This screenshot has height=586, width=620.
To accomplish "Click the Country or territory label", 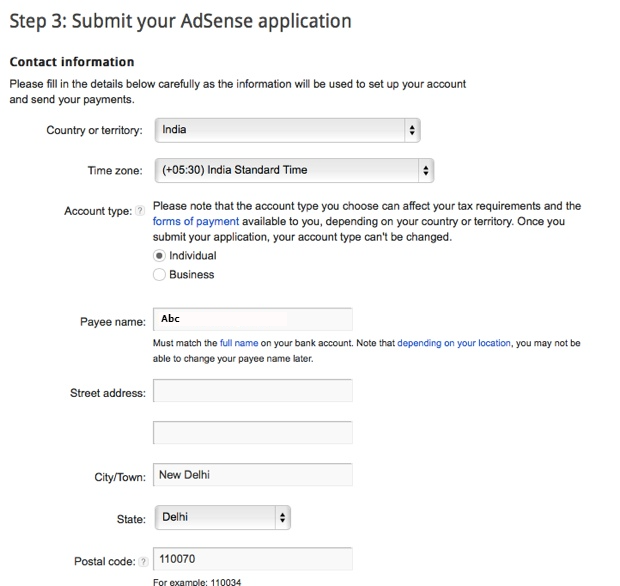I will [94, 130].
